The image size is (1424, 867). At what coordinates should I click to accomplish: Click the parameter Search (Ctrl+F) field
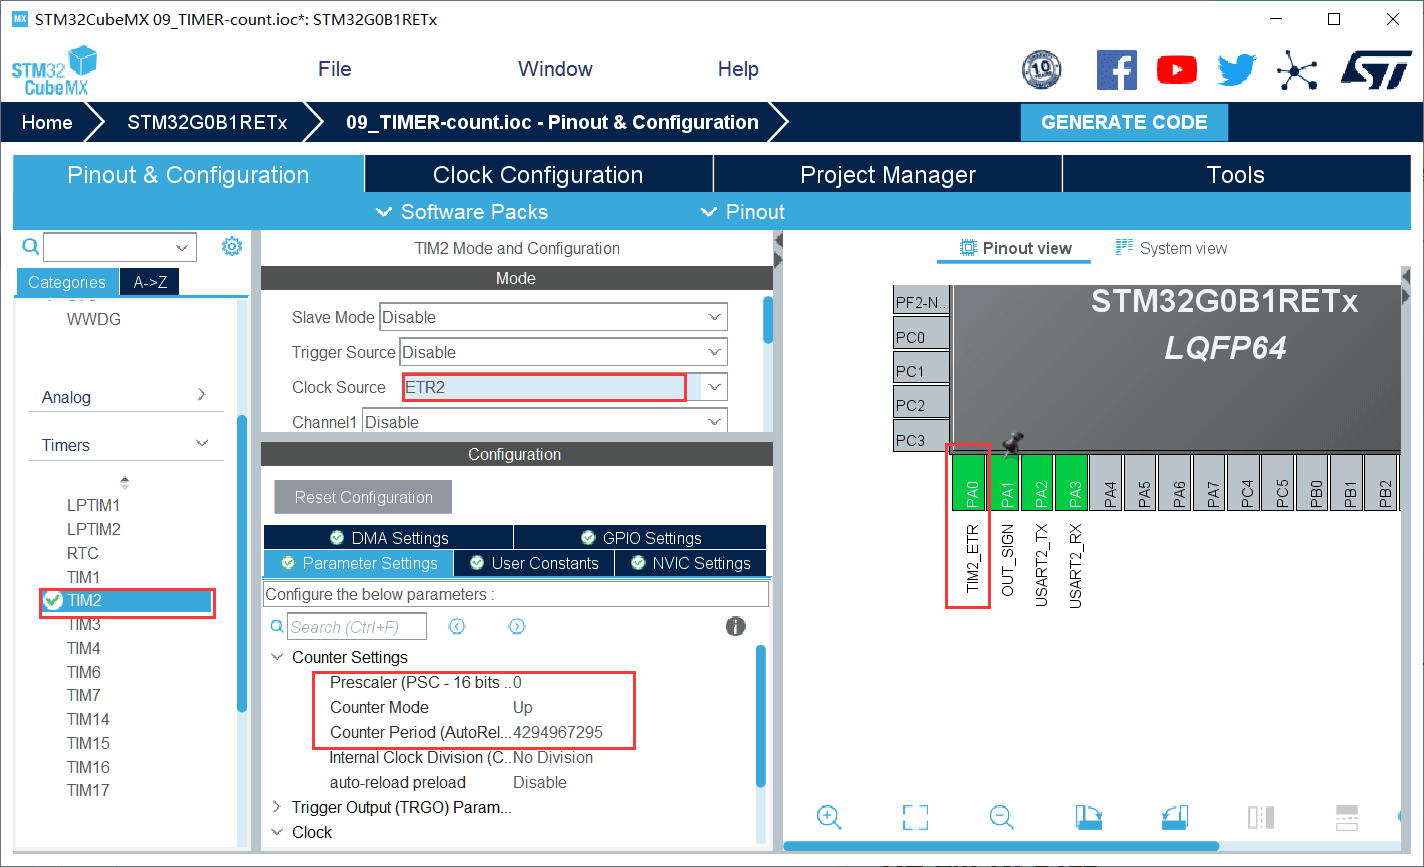[x=357, y=627]
